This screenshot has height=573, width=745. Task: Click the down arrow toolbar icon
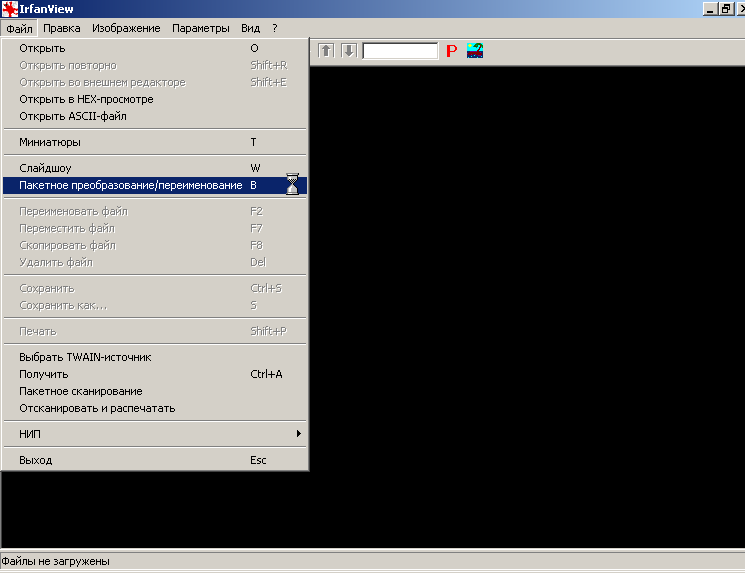(349, 50)
